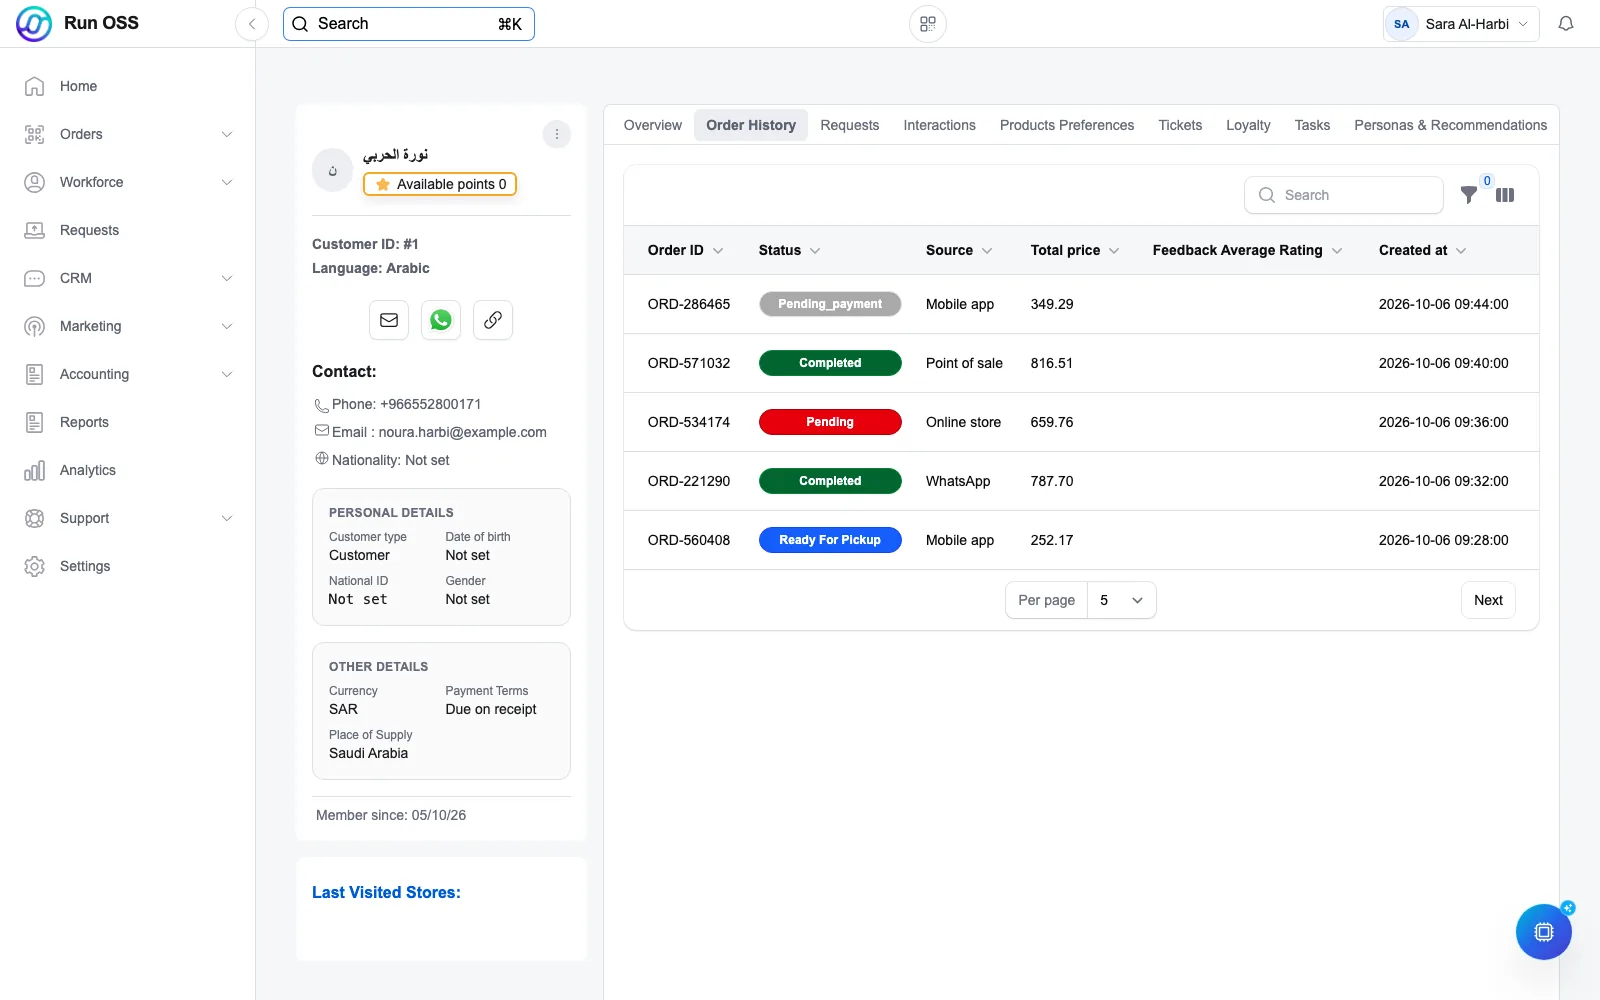Sort by Created at column chevron
The width and height of the screenshot is (1600, 1000).
pyautogui.click(x=1461, y=250)
